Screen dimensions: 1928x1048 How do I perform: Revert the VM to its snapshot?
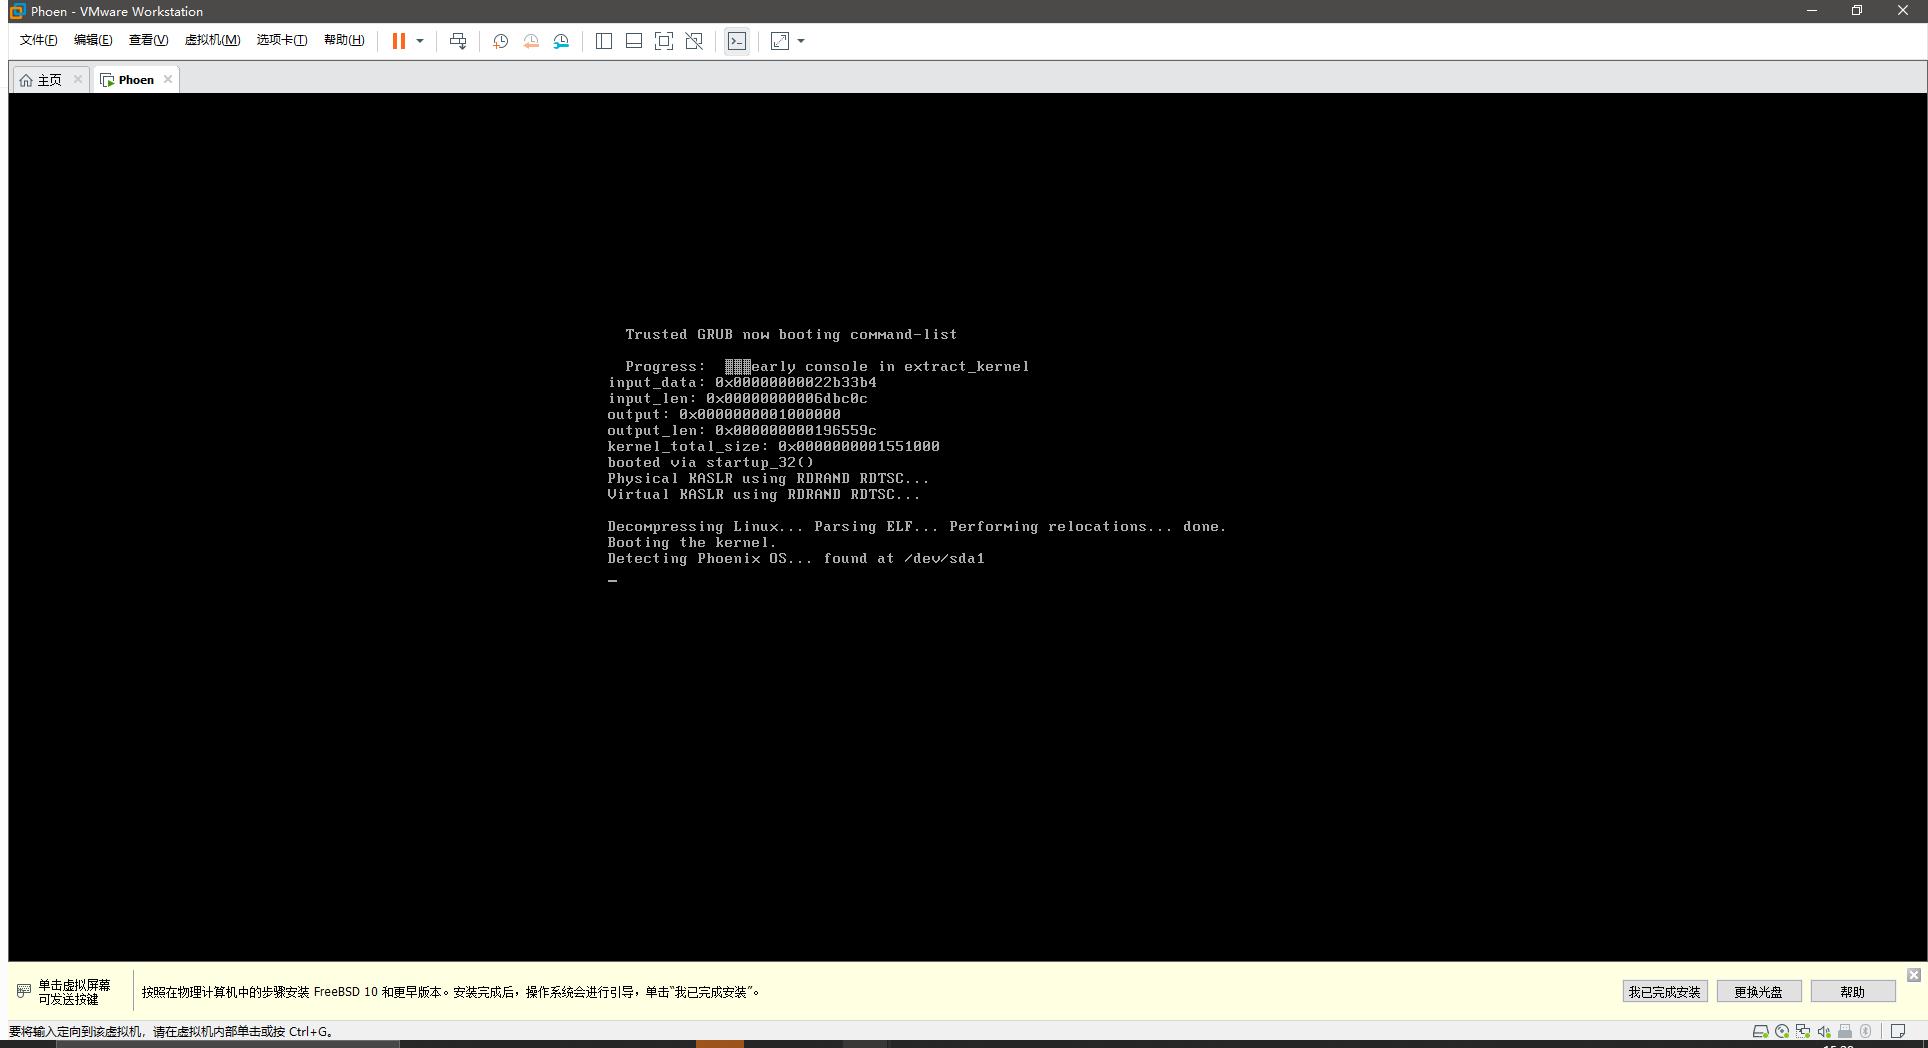[x=530, y=41]
